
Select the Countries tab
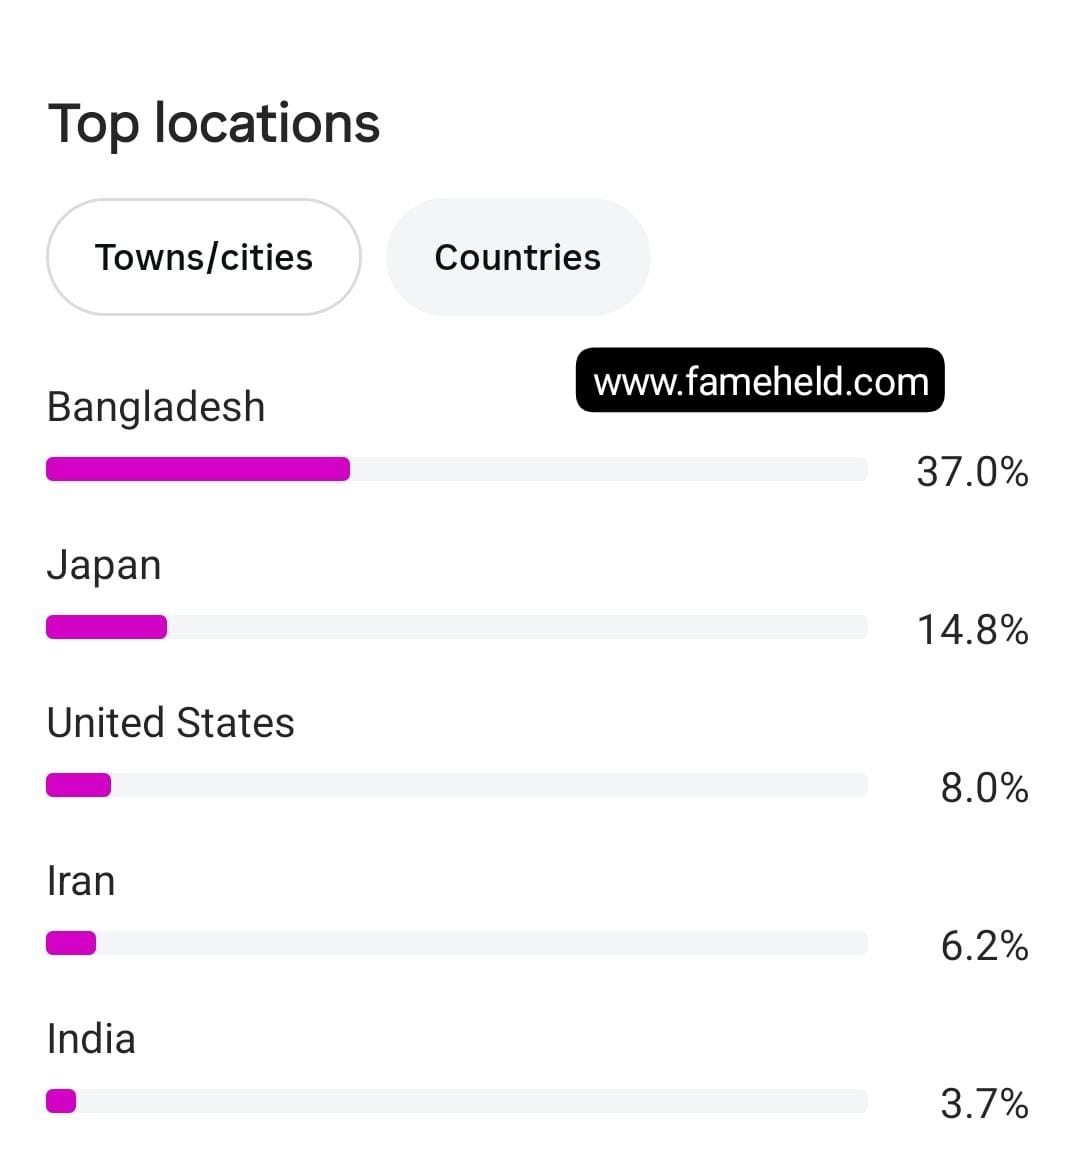(517, 257)
